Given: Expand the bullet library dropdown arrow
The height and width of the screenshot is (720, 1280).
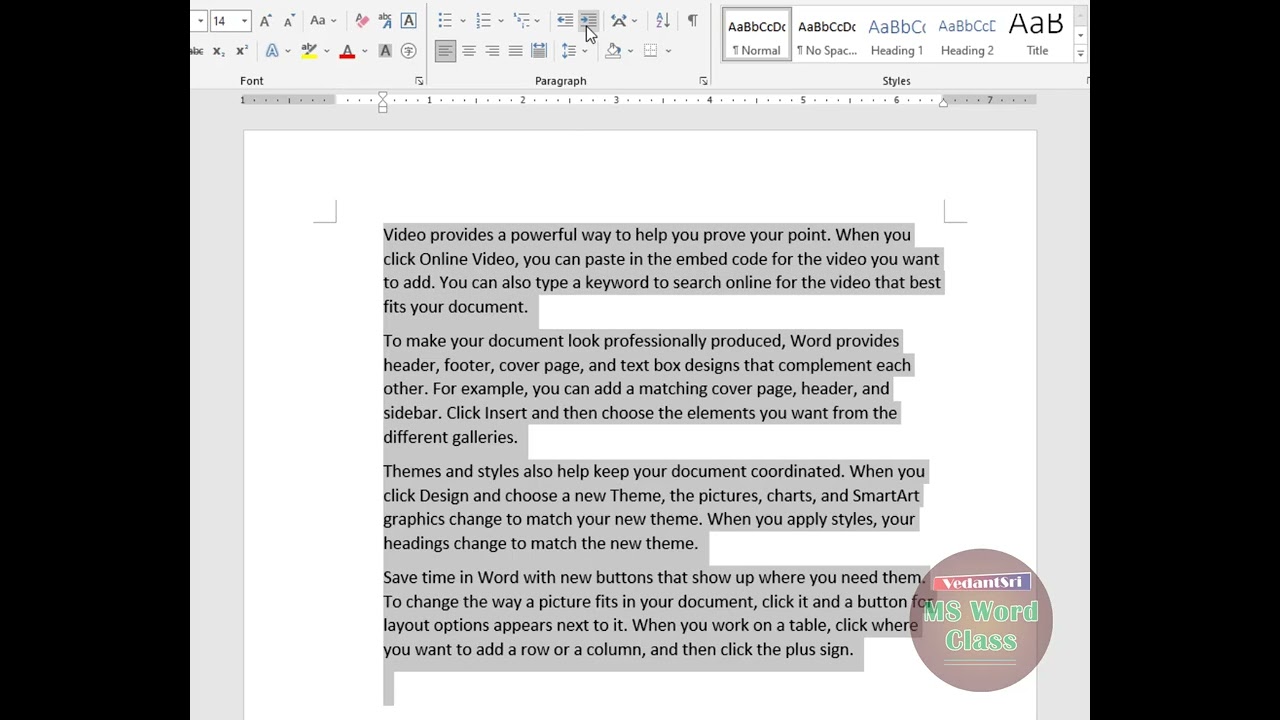Looking at the screenshot, I should [x=463, y=20].
